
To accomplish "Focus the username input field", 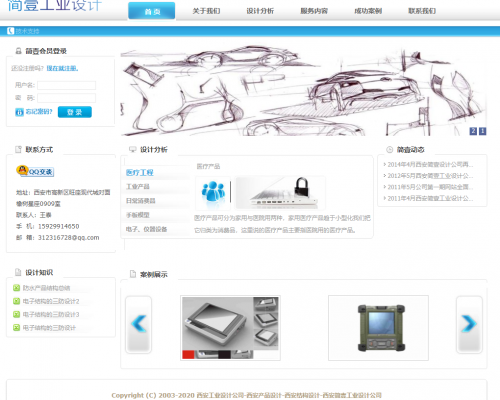I will tap(67, 85).
